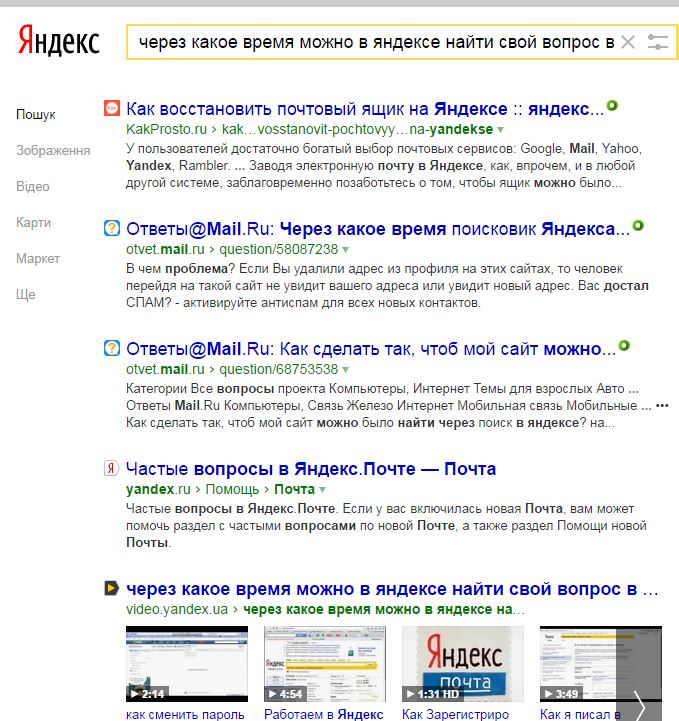Screen dimensions: 679x721
Task: Open 'Через какое время поисковик Яндекса' result
Action: tap(378, 229)
